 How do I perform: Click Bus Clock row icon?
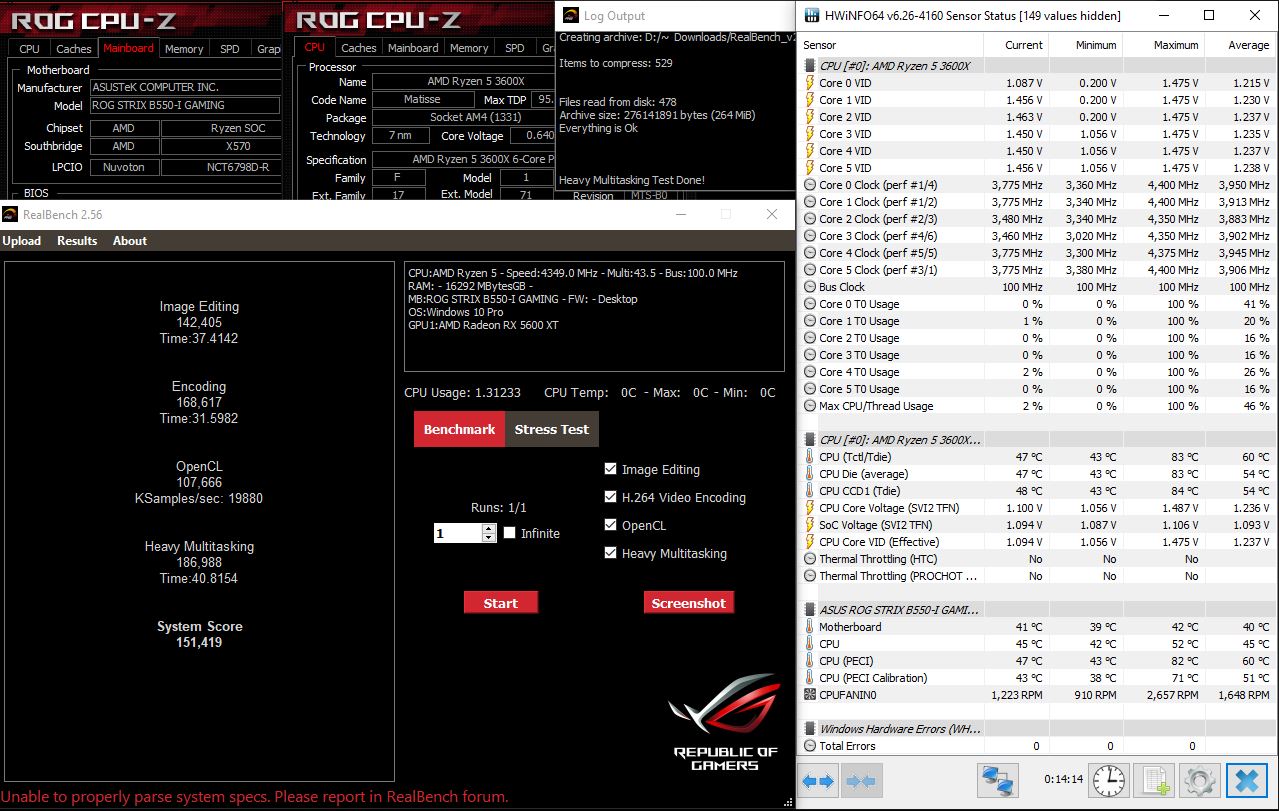click(x=810, y=287)
